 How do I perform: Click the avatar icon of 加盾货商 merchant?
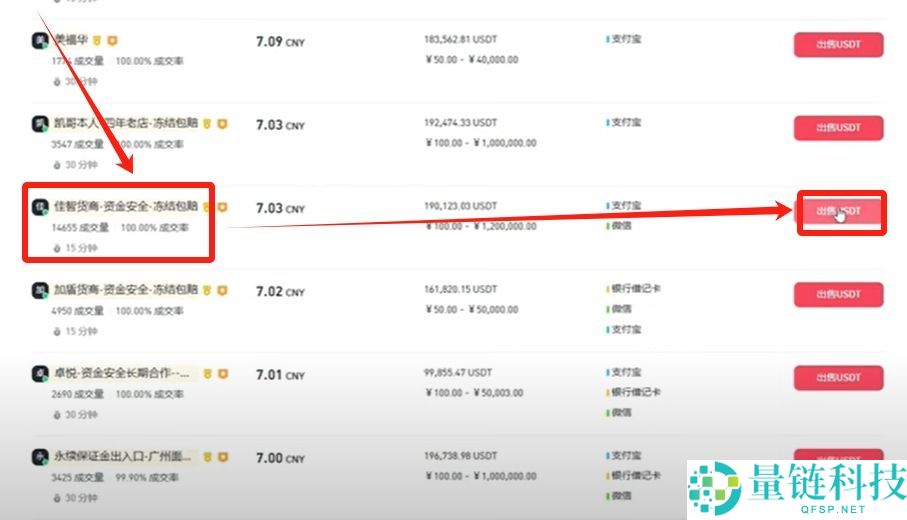pyautogui.click(x=41, y=291)
